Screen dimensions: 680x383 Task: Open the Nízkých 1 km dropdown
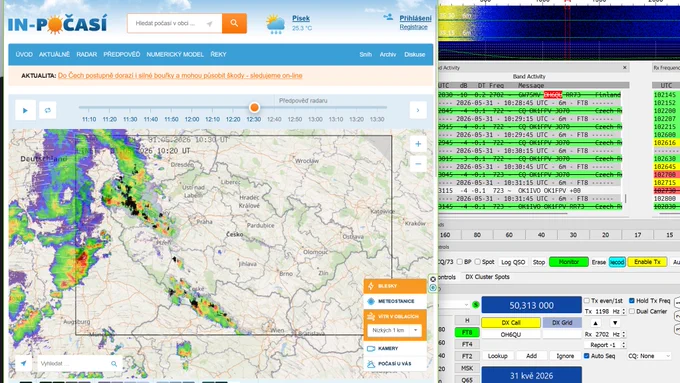(x=394, y=331)
